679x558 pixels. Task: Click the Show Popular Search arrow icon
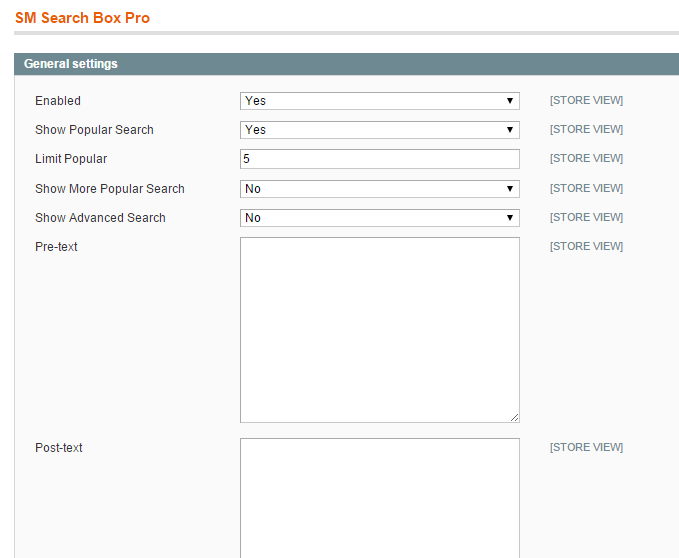[510, 130]
